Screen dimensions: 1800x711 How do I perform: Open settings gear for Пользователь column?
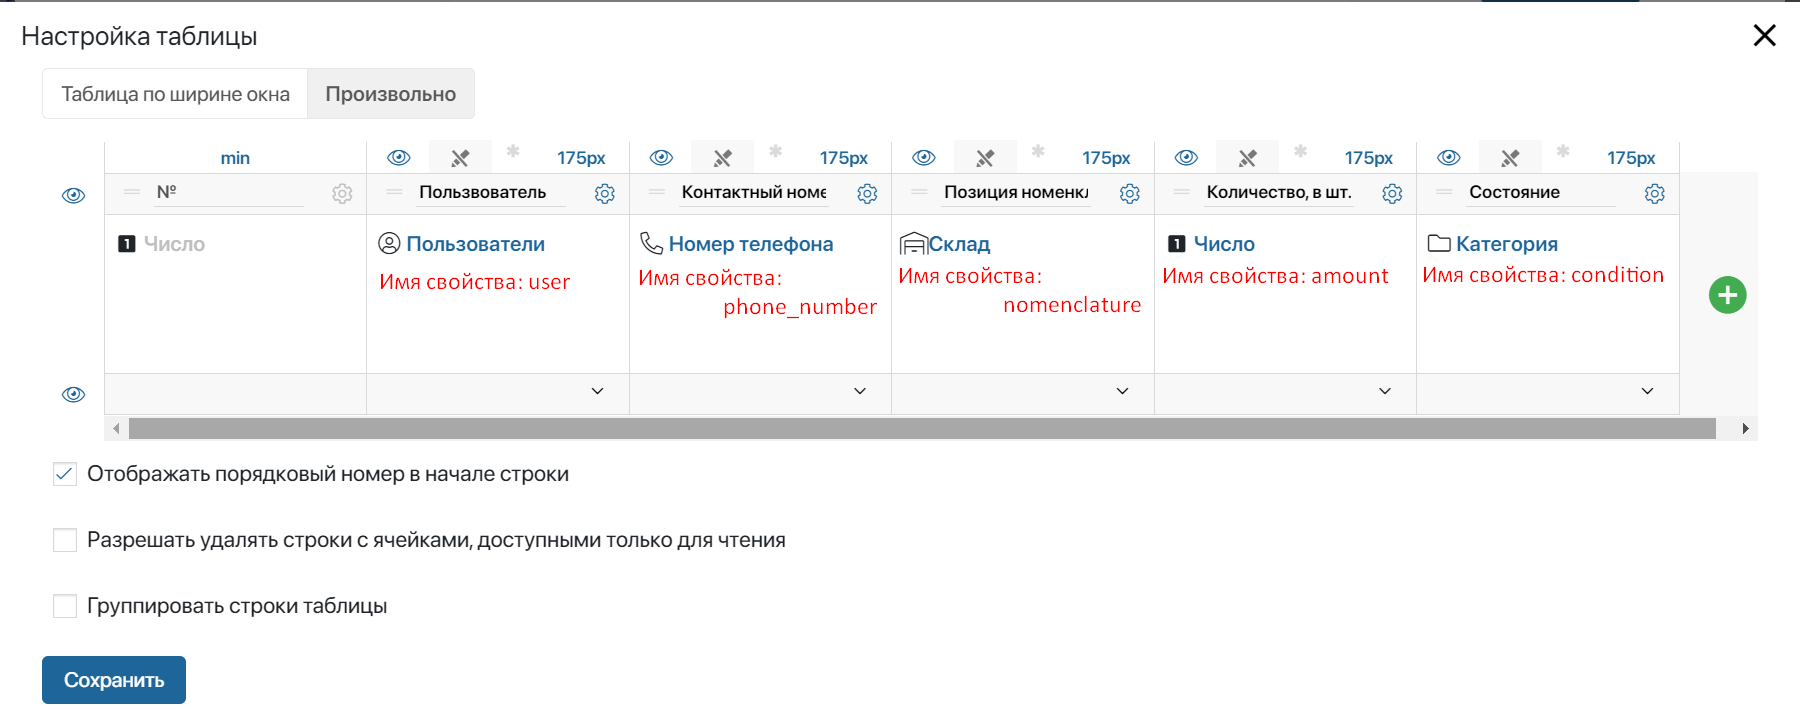(x=604, y=194)
